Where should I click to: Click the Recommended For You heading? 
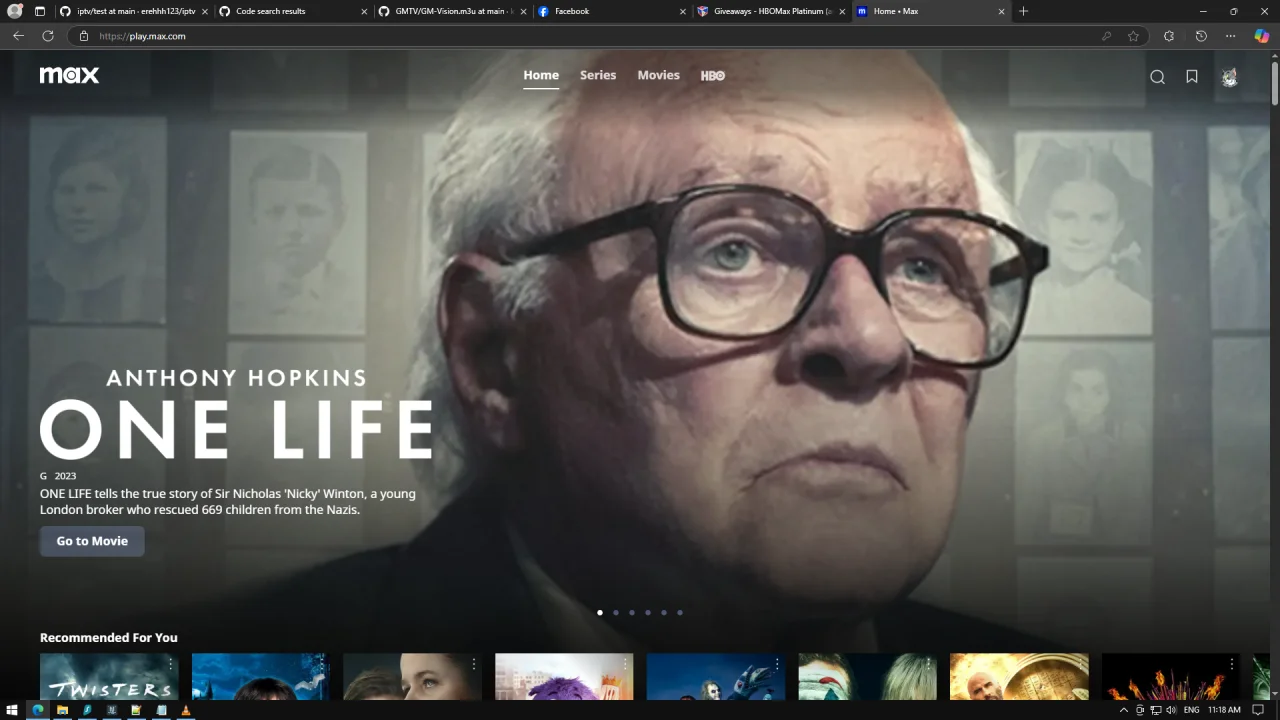(x=109, y=637)
